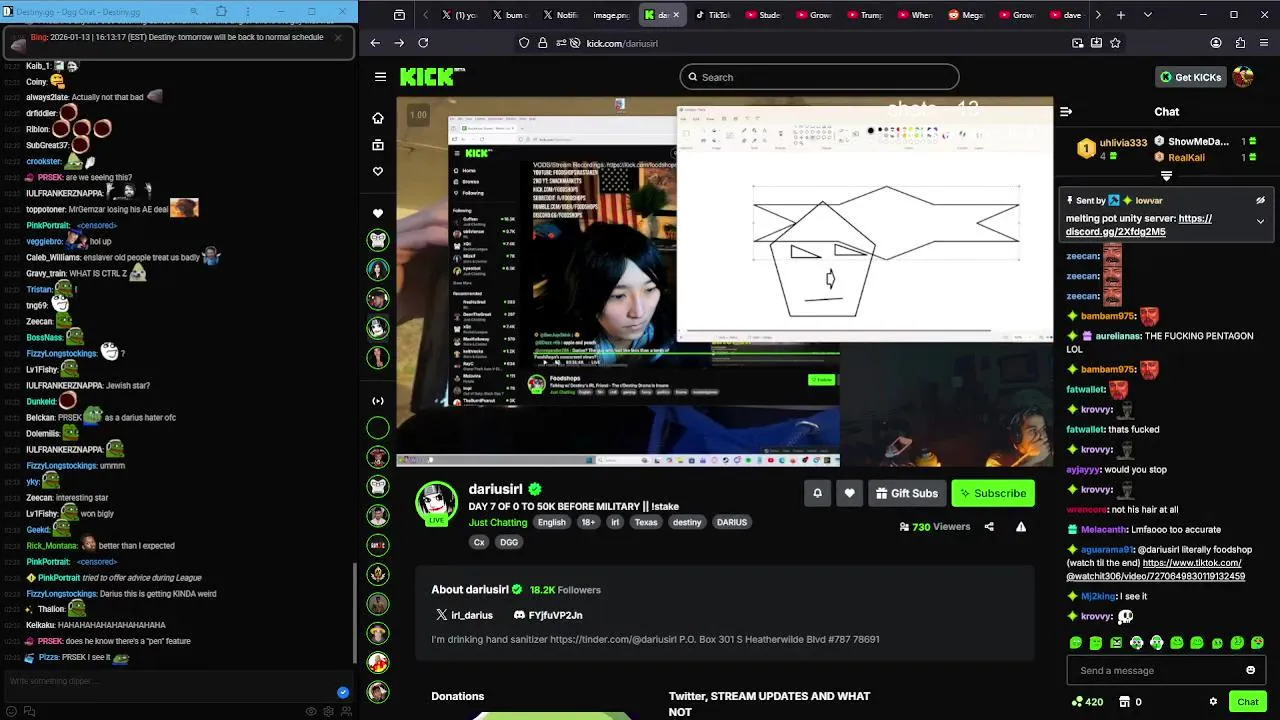The width and height of the screenshot is (1280, 720).
Task: Open the Browse icon in Kick sidebar
Action: pos(378,145)
